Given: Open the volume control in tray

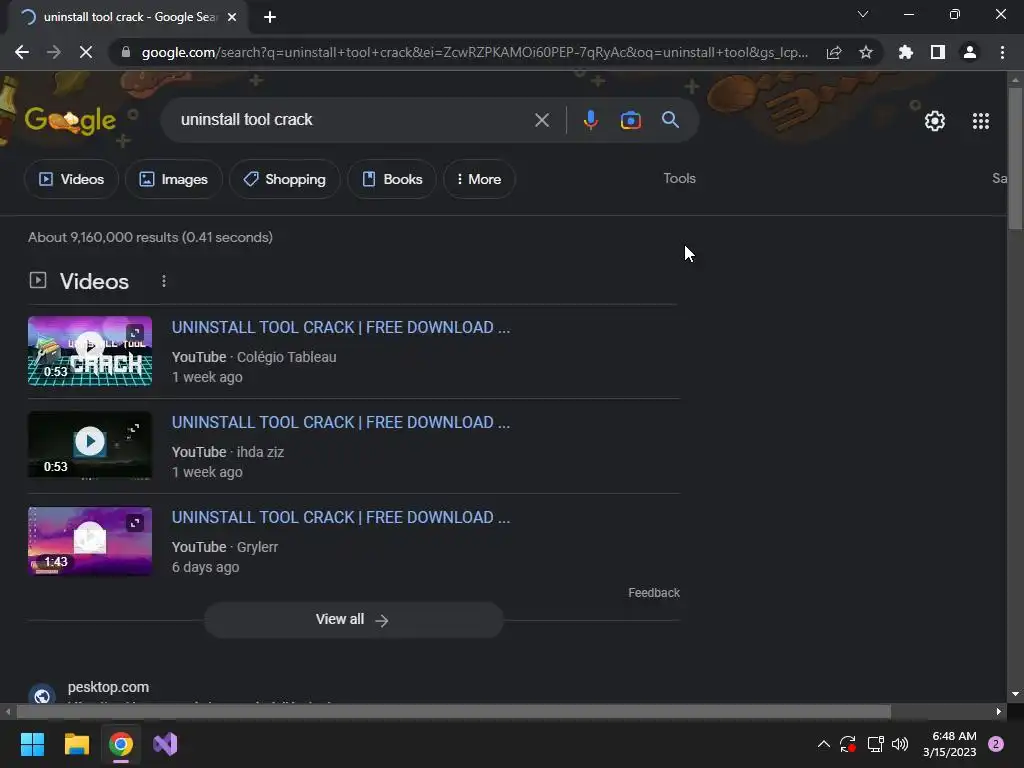Looking at the screenshot, I should [900, 744].
